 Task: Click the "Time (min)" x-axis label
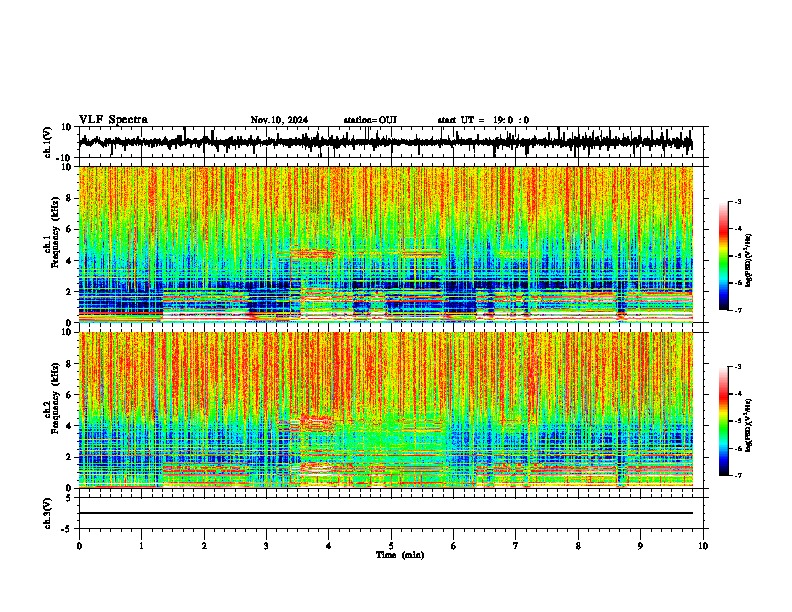400,555
